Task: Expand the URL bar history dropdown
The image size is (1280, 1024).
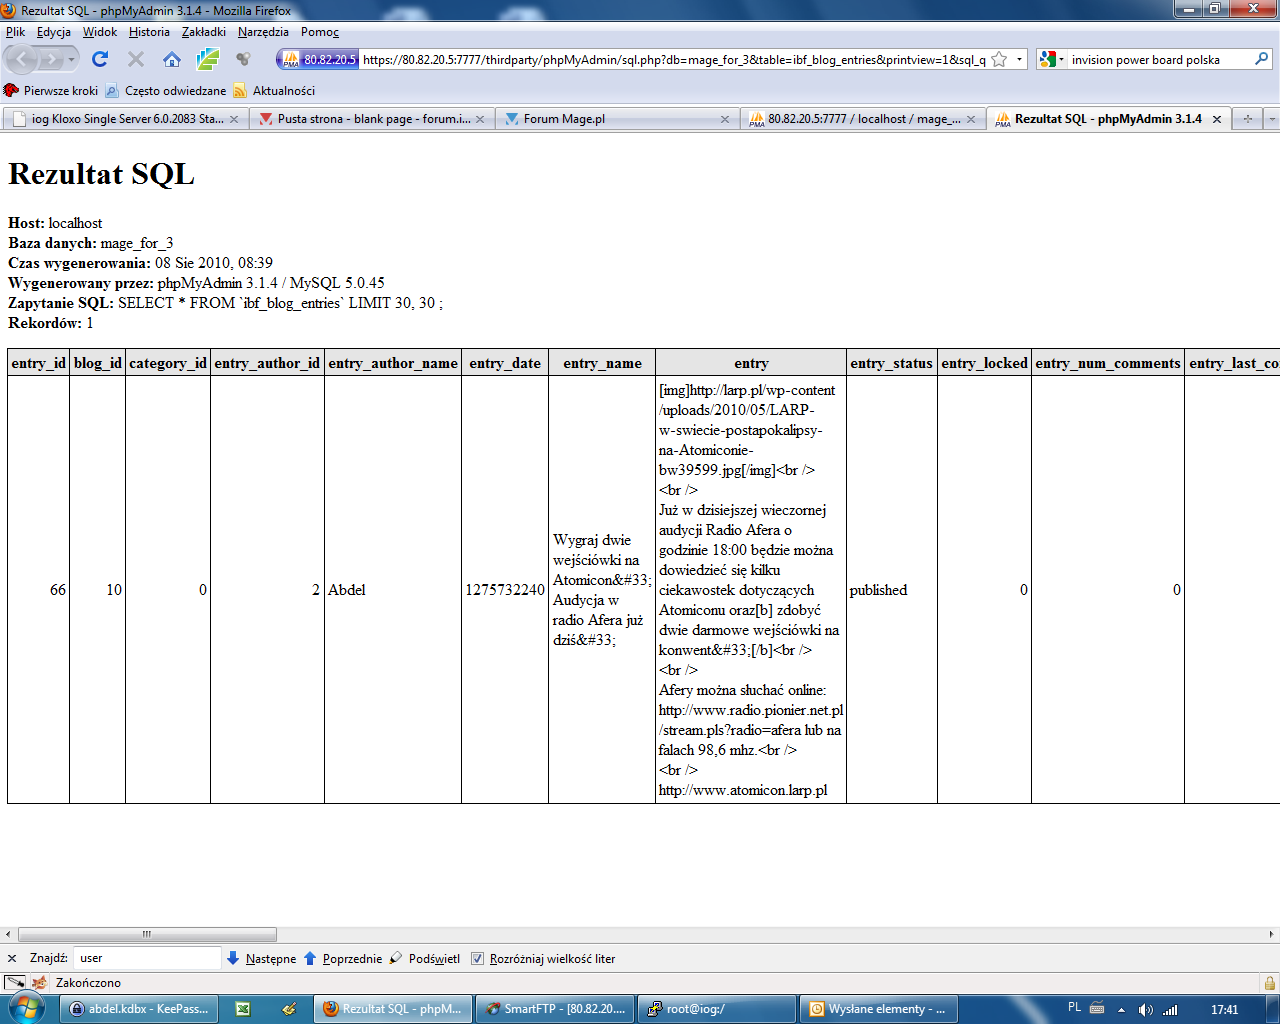Action: click(x=1019, y=60)
